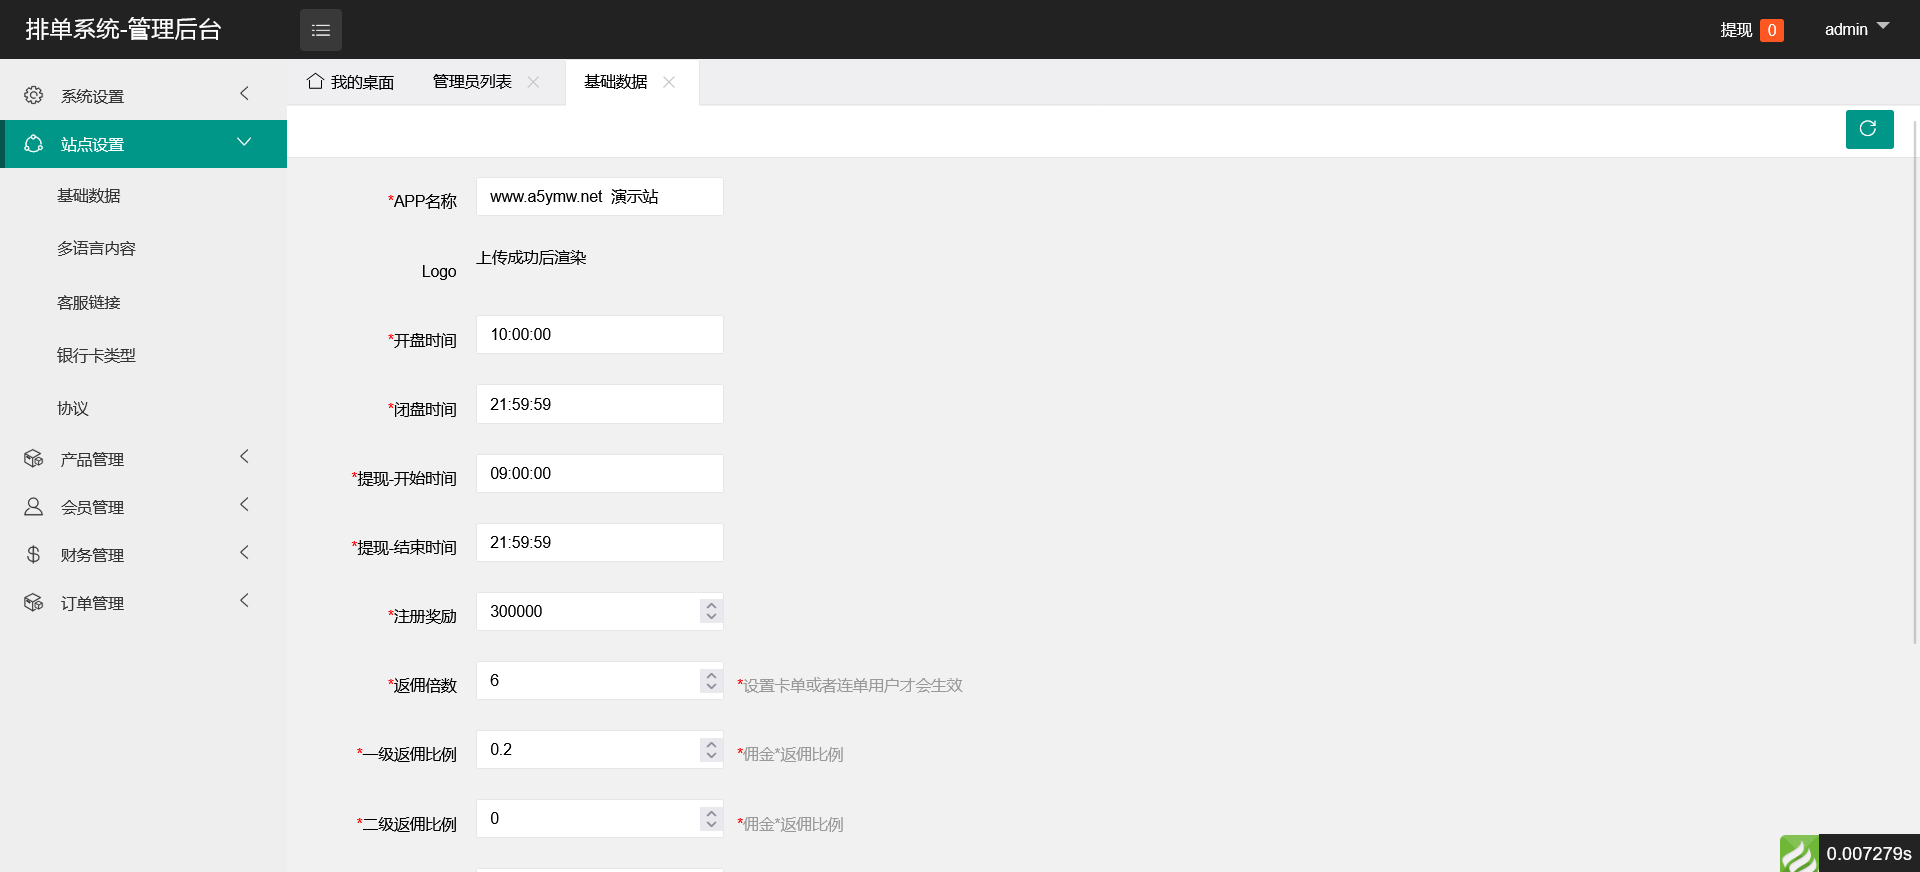This screenshot has height=872, width=1920.
Task: Click the green refresh button
Action: coord(1868,129)
